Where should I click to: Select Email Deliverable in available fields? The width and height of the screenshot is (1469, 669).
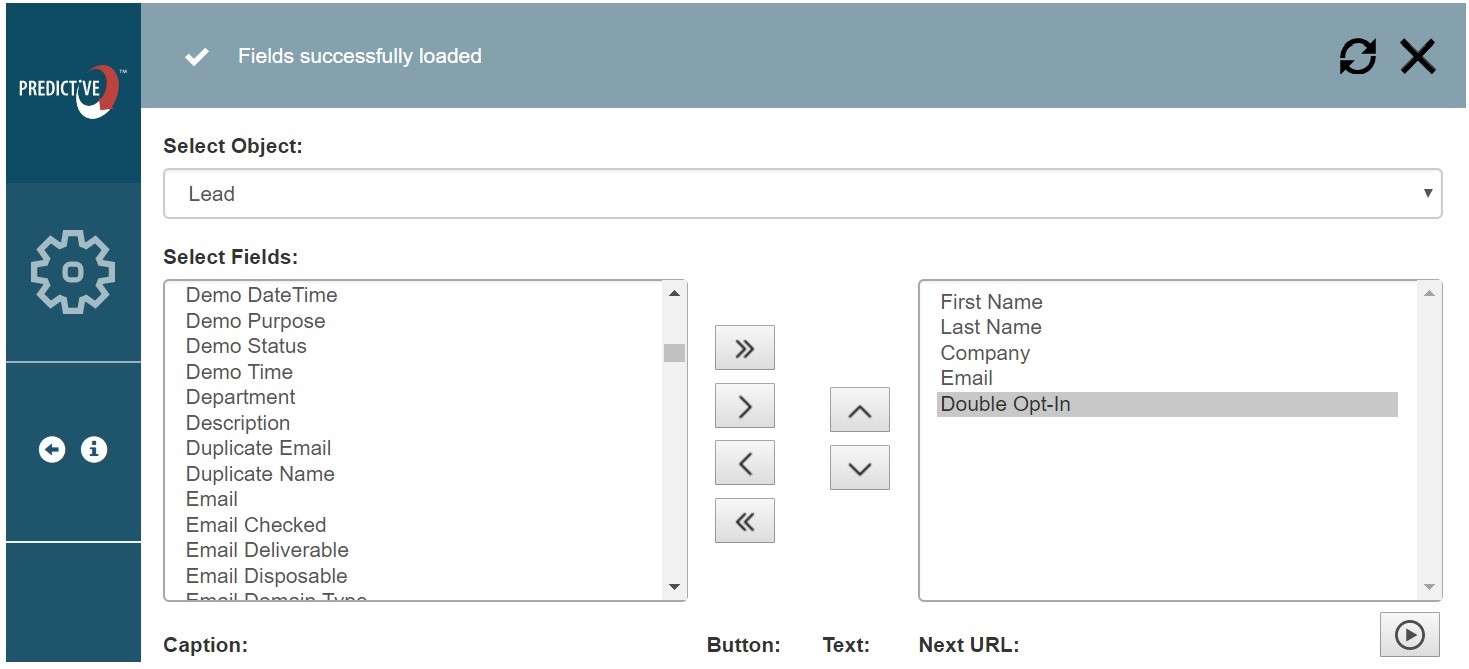coord(267,550)
